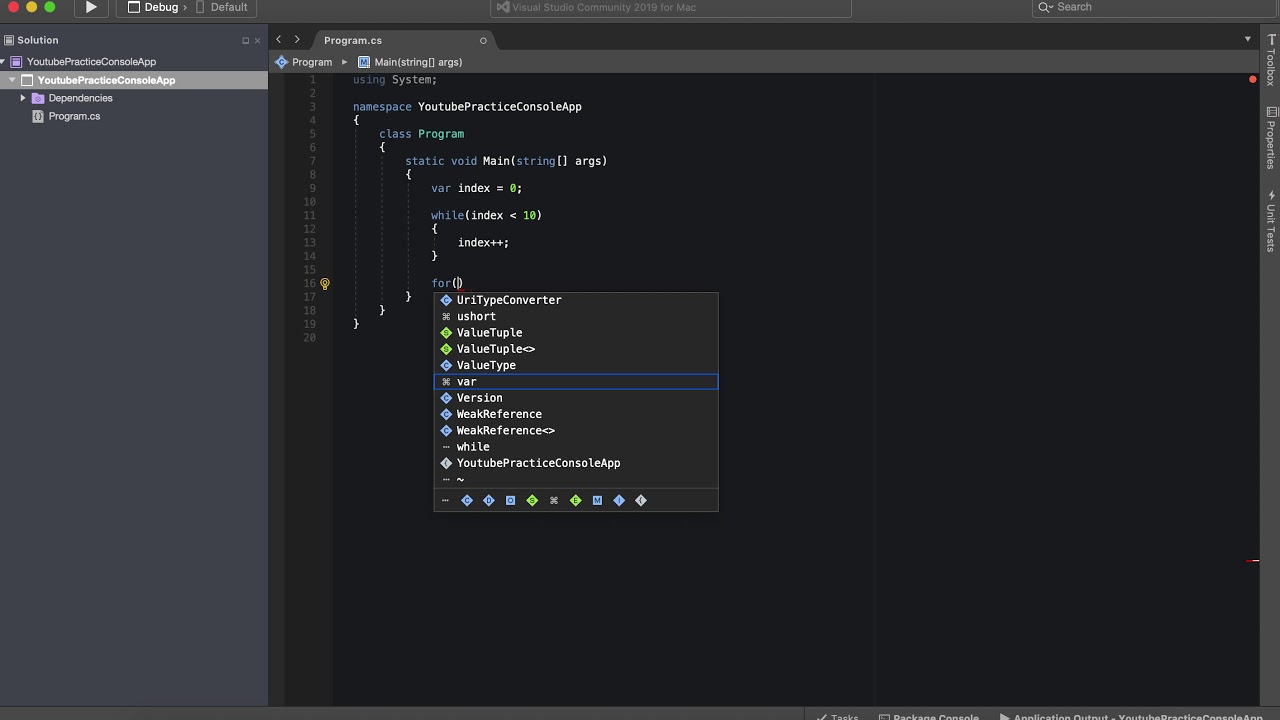Viewport: 1280px width, 720px height.
Task: Click the Program class breadcrumb
Action: 304,62
